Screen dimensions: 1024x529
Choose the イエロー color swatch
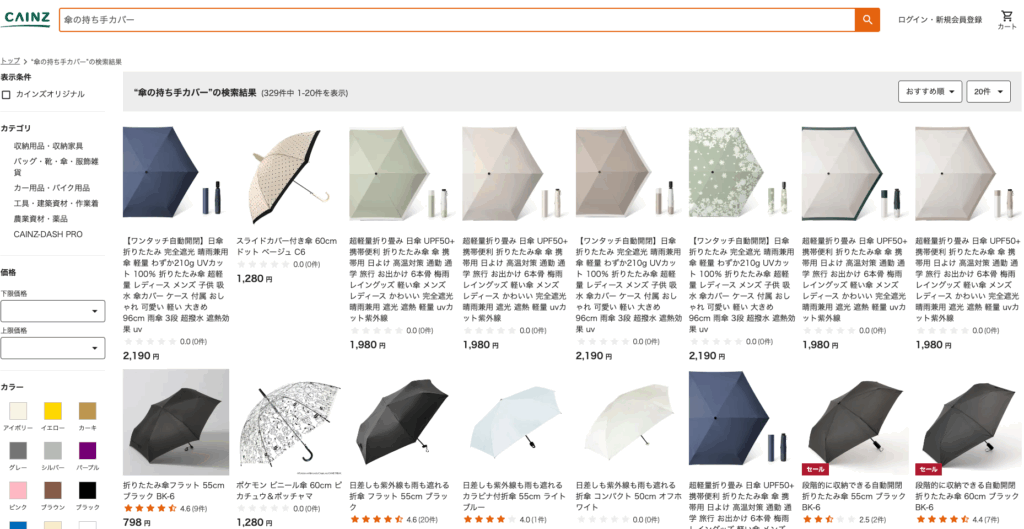tap(53, 411)
